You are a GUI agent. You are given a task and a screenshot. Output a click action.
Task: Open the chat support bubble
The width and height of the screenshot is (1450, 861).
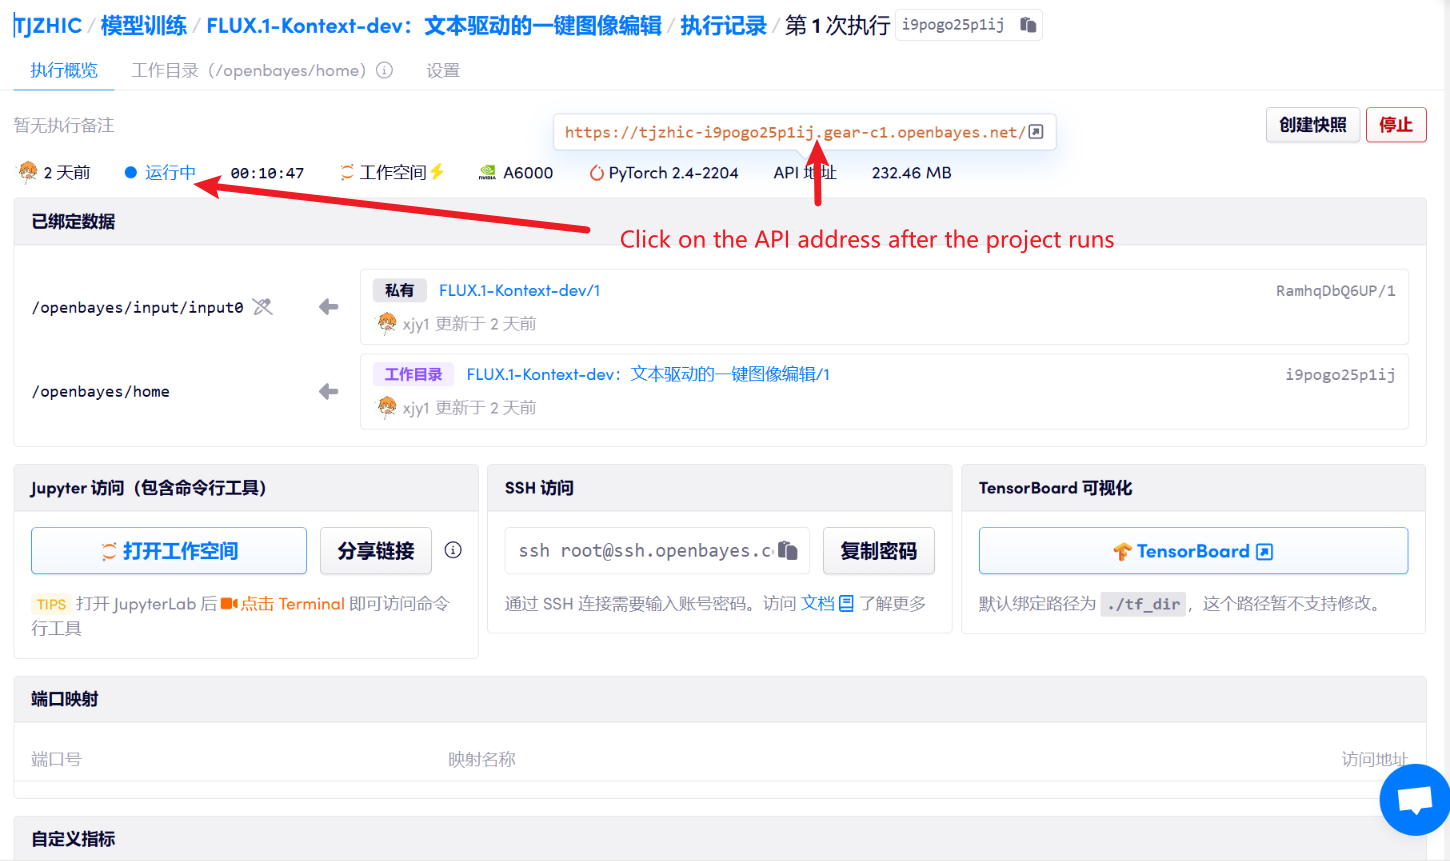(1414, 799)
